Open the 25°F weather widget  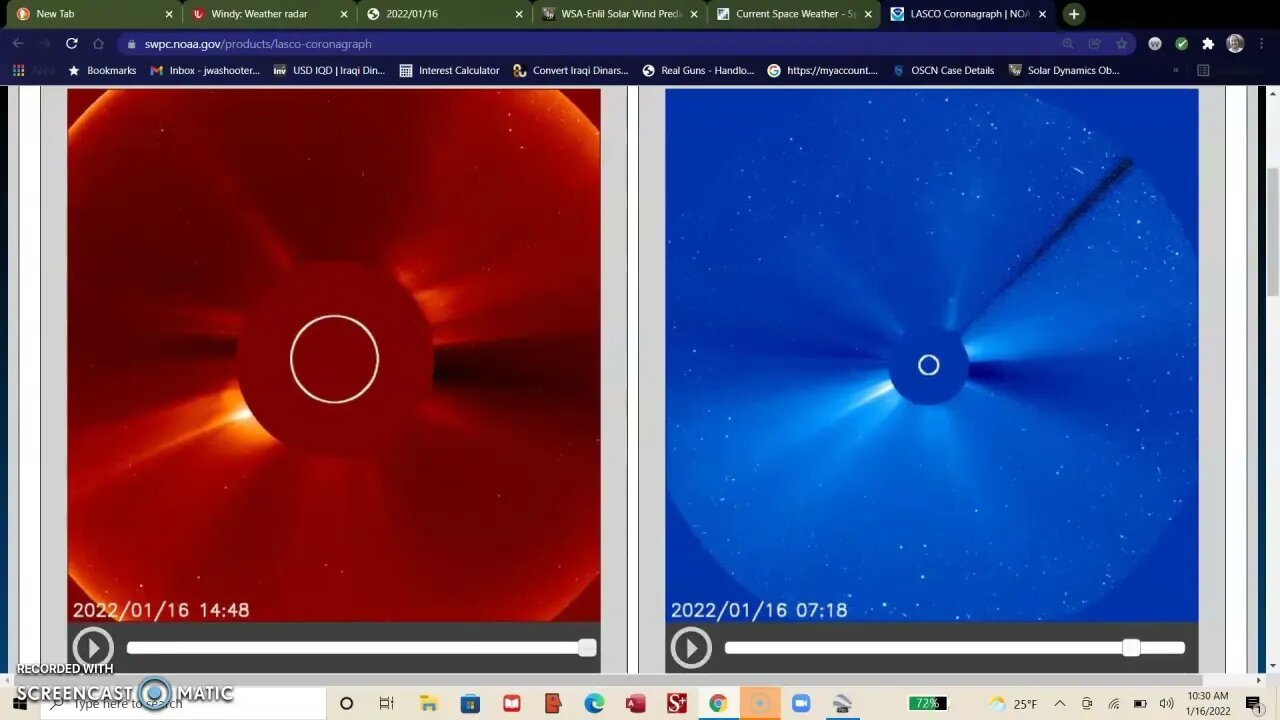pos(1013,704)
